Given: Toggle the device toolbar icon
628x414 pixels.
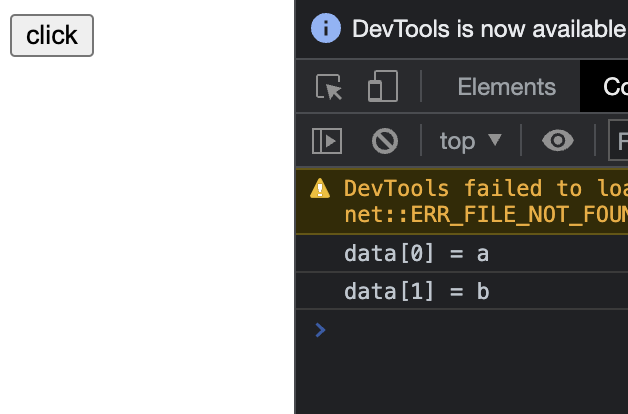Looking at the screenshot, I should click(x=382, y=87).
